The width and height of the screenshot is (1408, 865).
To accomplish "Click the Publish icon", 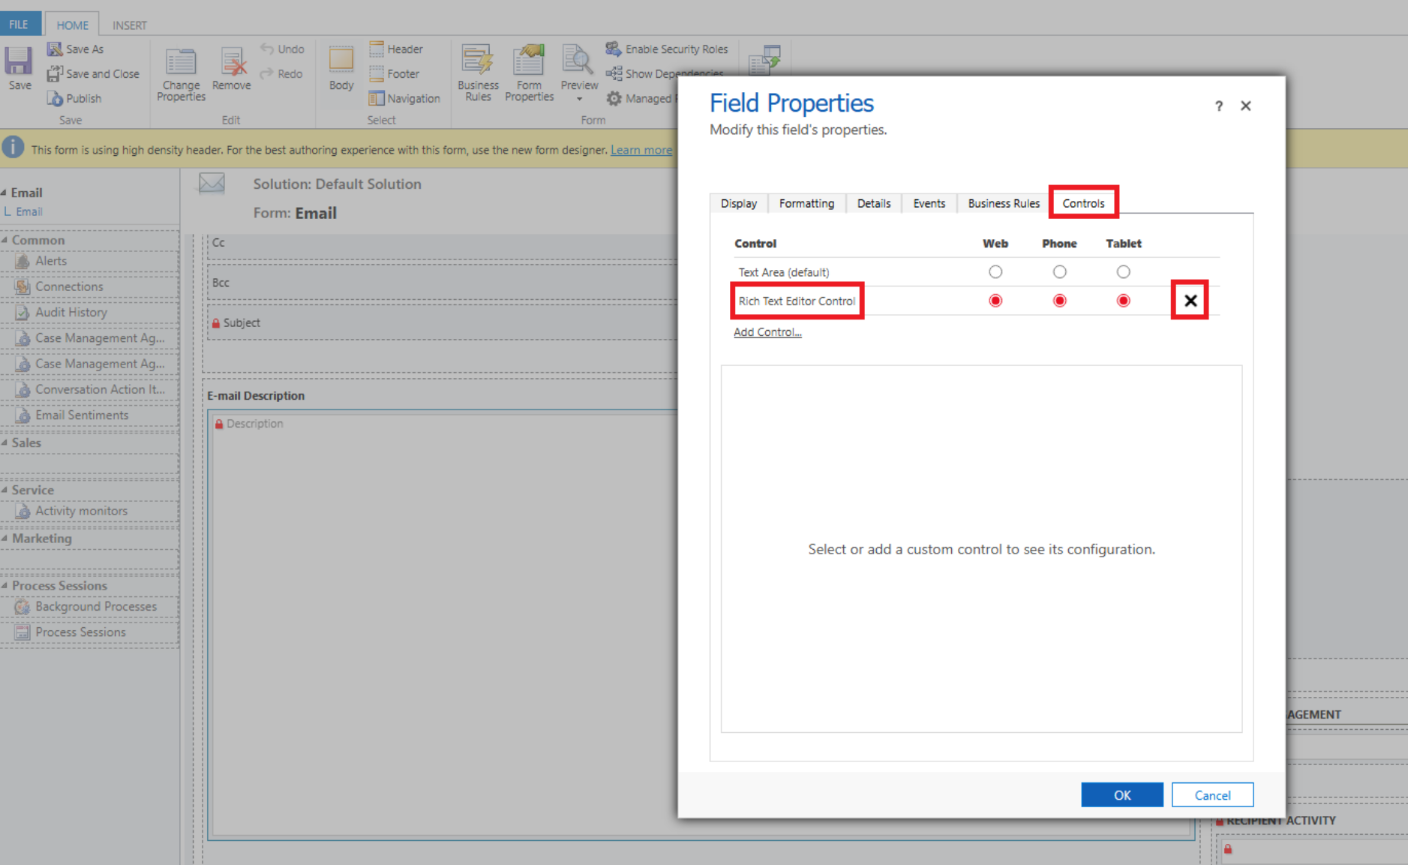I will (55, 98).
